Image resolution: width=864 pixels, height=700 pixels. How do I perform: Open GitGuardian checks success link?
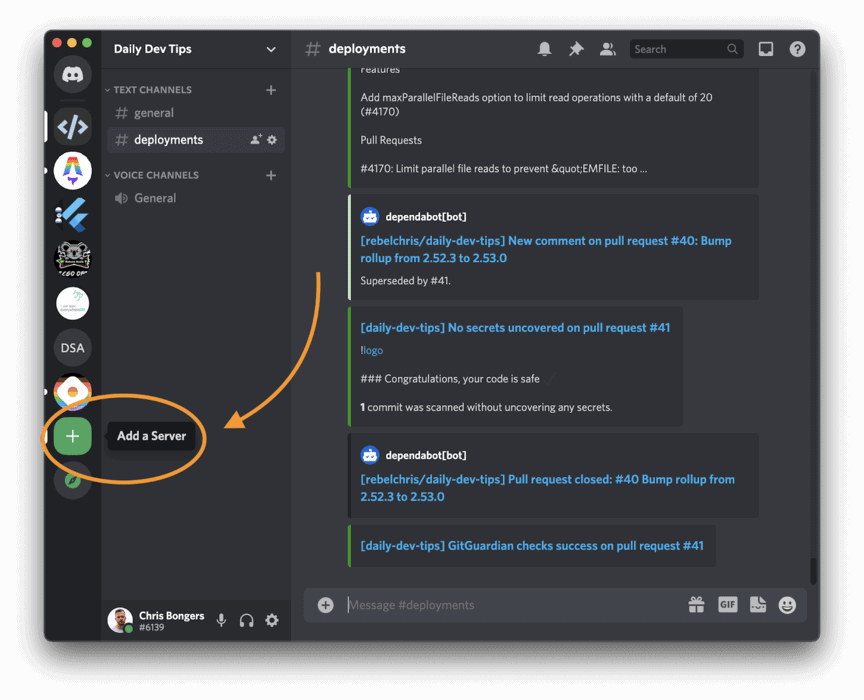coord(532,546)
